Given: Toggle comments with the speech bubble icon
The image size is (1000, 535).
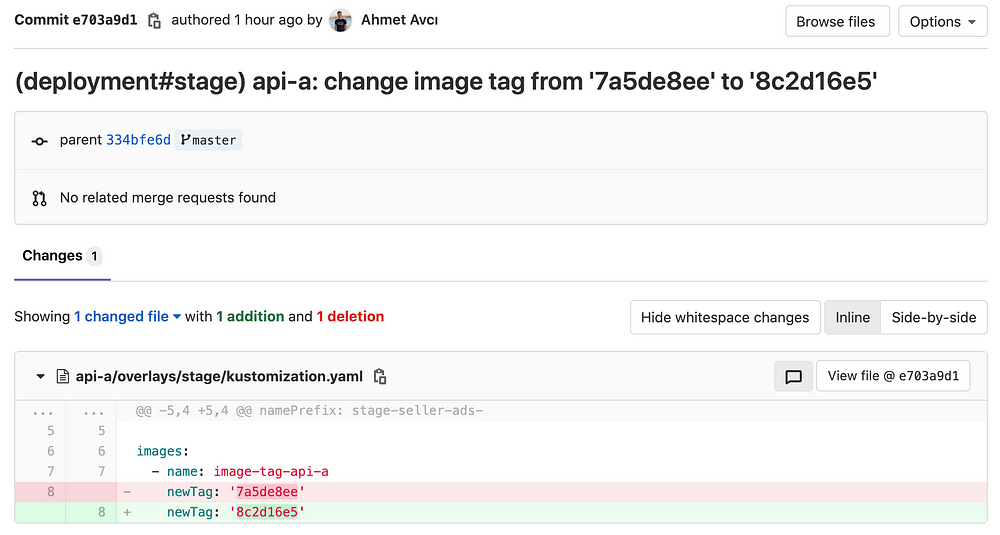Looking at the screenshot, I should [793, 376].
